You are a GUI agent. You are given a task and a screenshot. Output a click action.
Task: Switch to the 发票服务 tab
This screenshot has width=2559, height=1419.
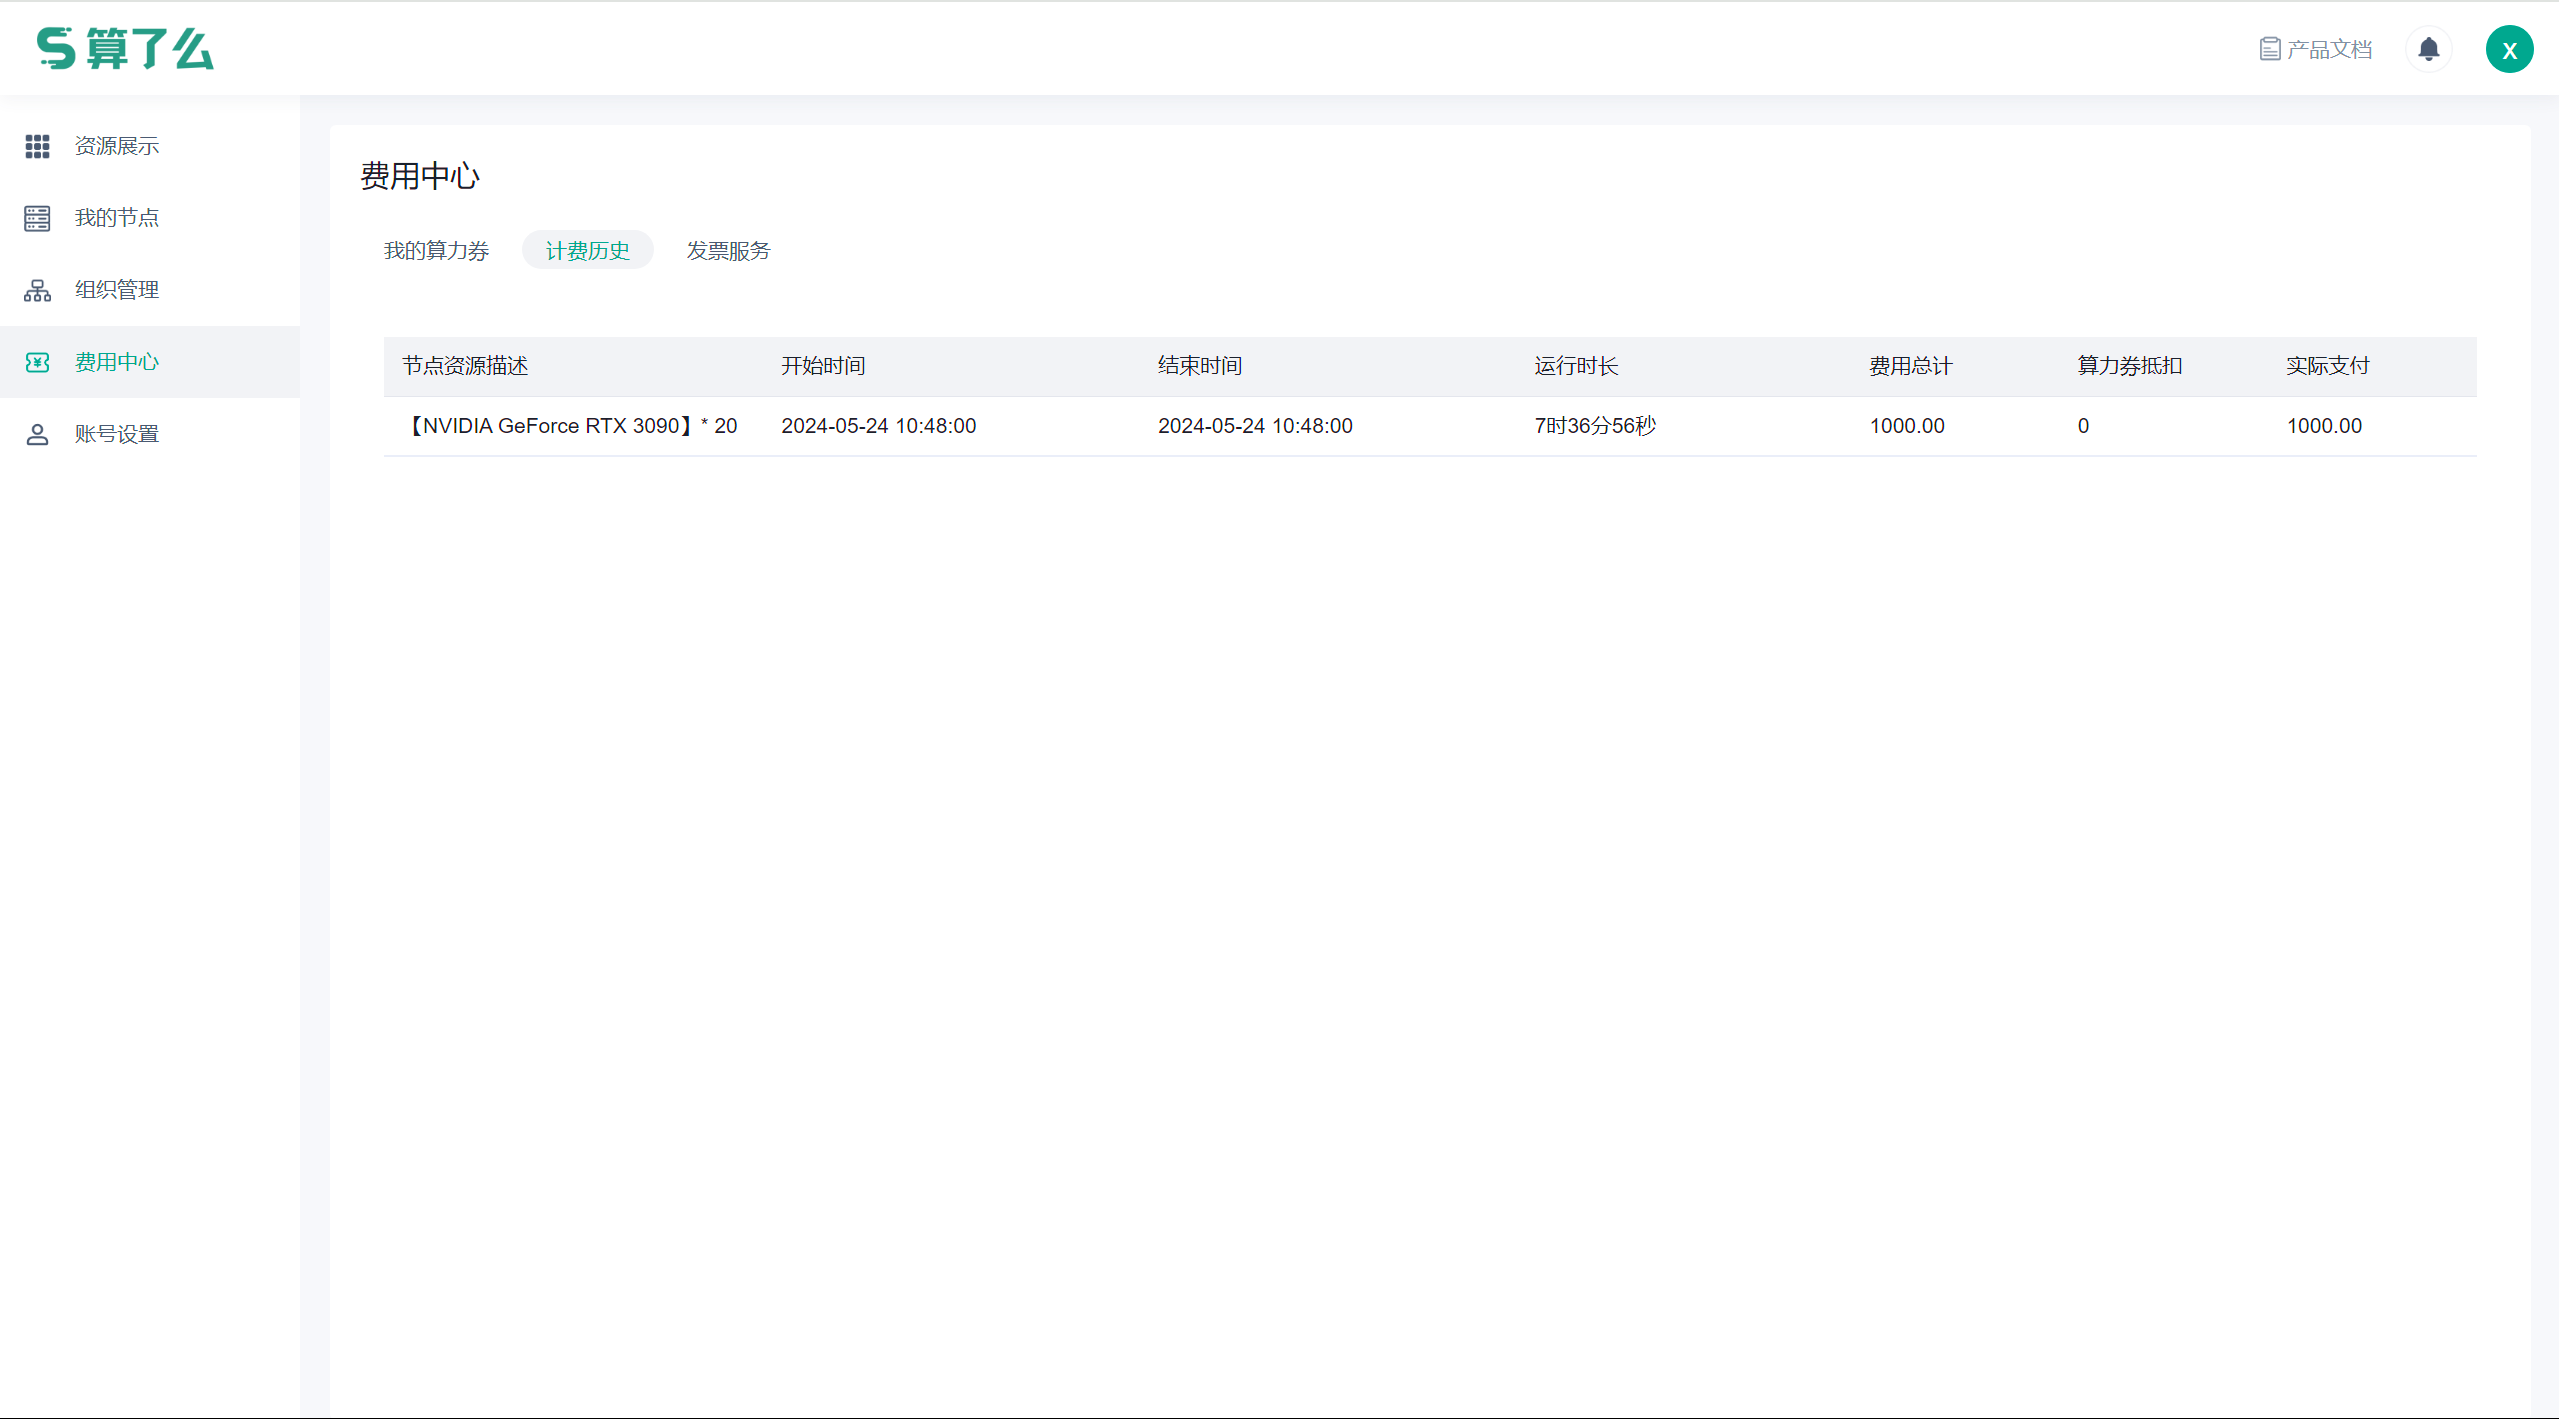tap(728, 250)
